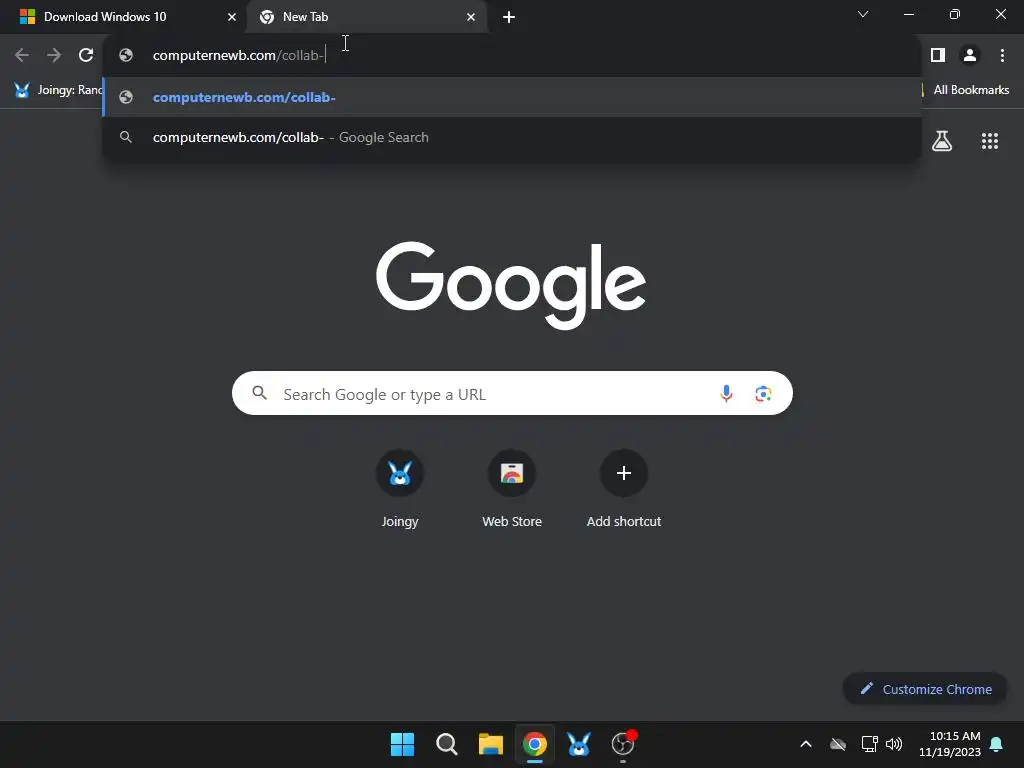This screenshot has height=768, width=1024.
Task: Open Windows taskbar search
Action: click(x=447, y=744)
